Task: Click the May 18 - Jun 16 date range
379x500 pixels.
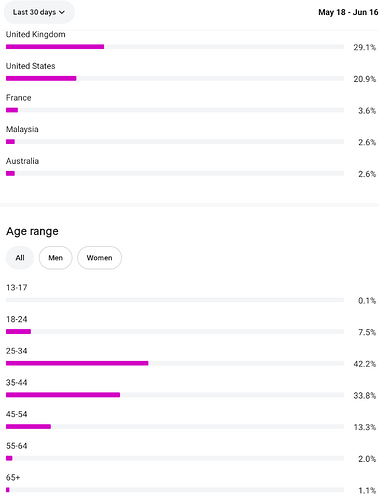Action: click(348, 12)
